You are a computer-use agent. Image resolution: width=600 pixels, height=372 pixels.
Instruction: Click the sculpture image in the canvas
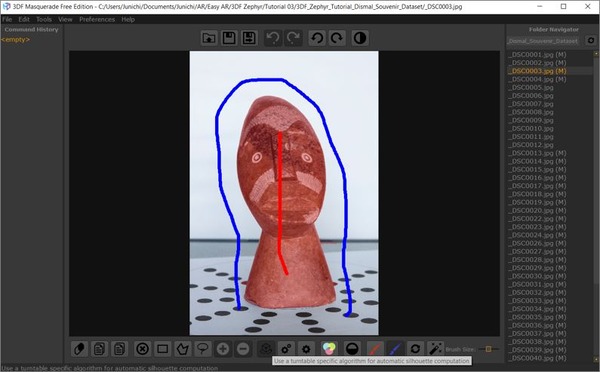pyautogui.click(x=284, y=193)
